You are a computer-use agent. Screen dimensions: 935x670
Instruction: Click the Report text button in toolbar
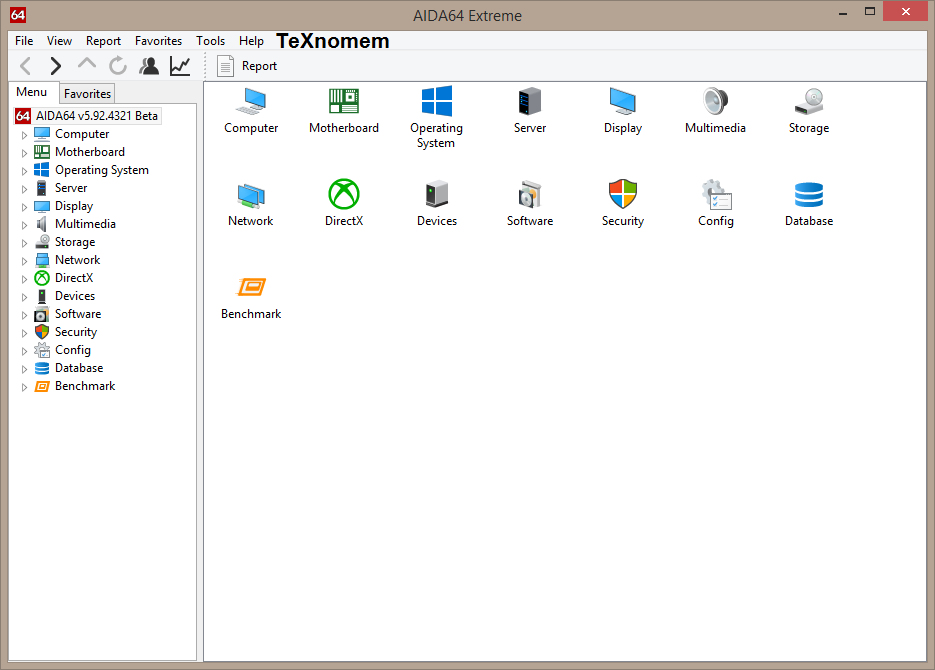(x=259, y=66)
